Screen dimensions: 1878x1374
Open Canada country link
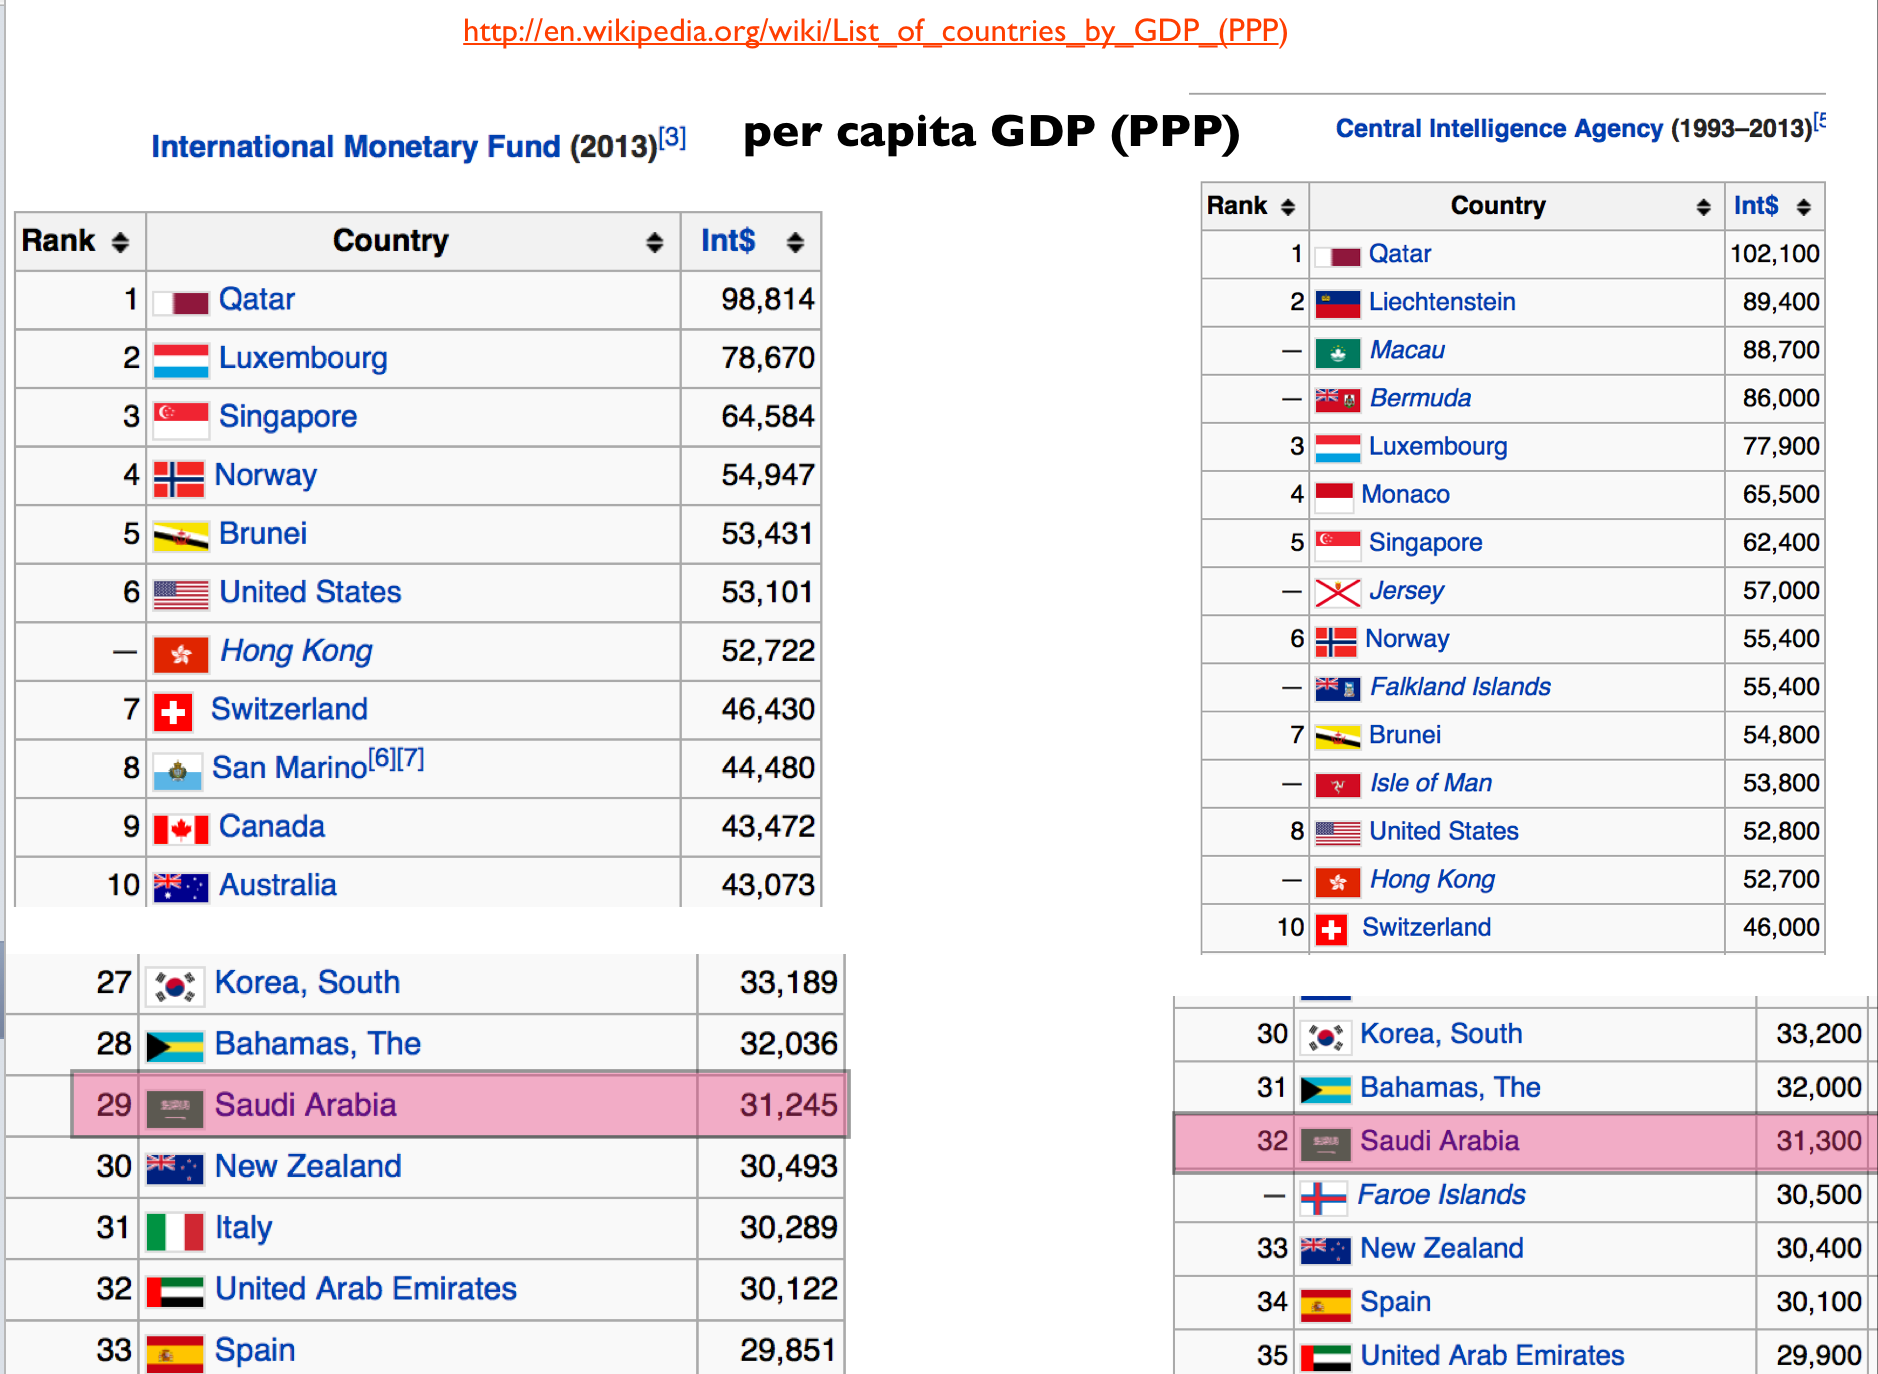[272, 827]
